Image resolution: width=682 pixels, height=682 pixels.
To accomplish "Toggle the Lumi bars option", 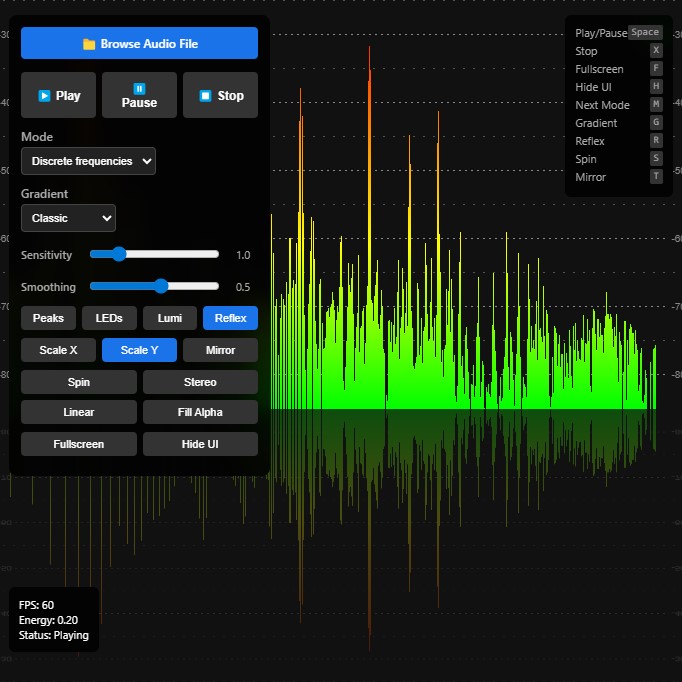I will coord(170,318).
